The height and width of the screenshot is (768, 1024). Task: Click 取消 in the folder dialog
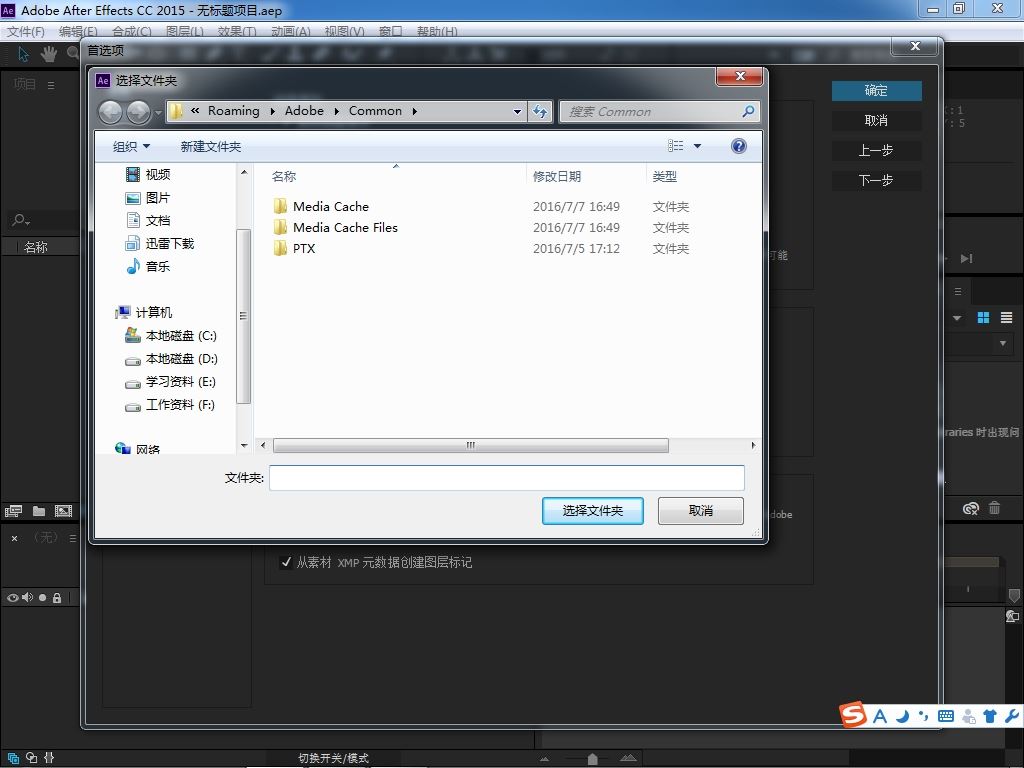700,511
